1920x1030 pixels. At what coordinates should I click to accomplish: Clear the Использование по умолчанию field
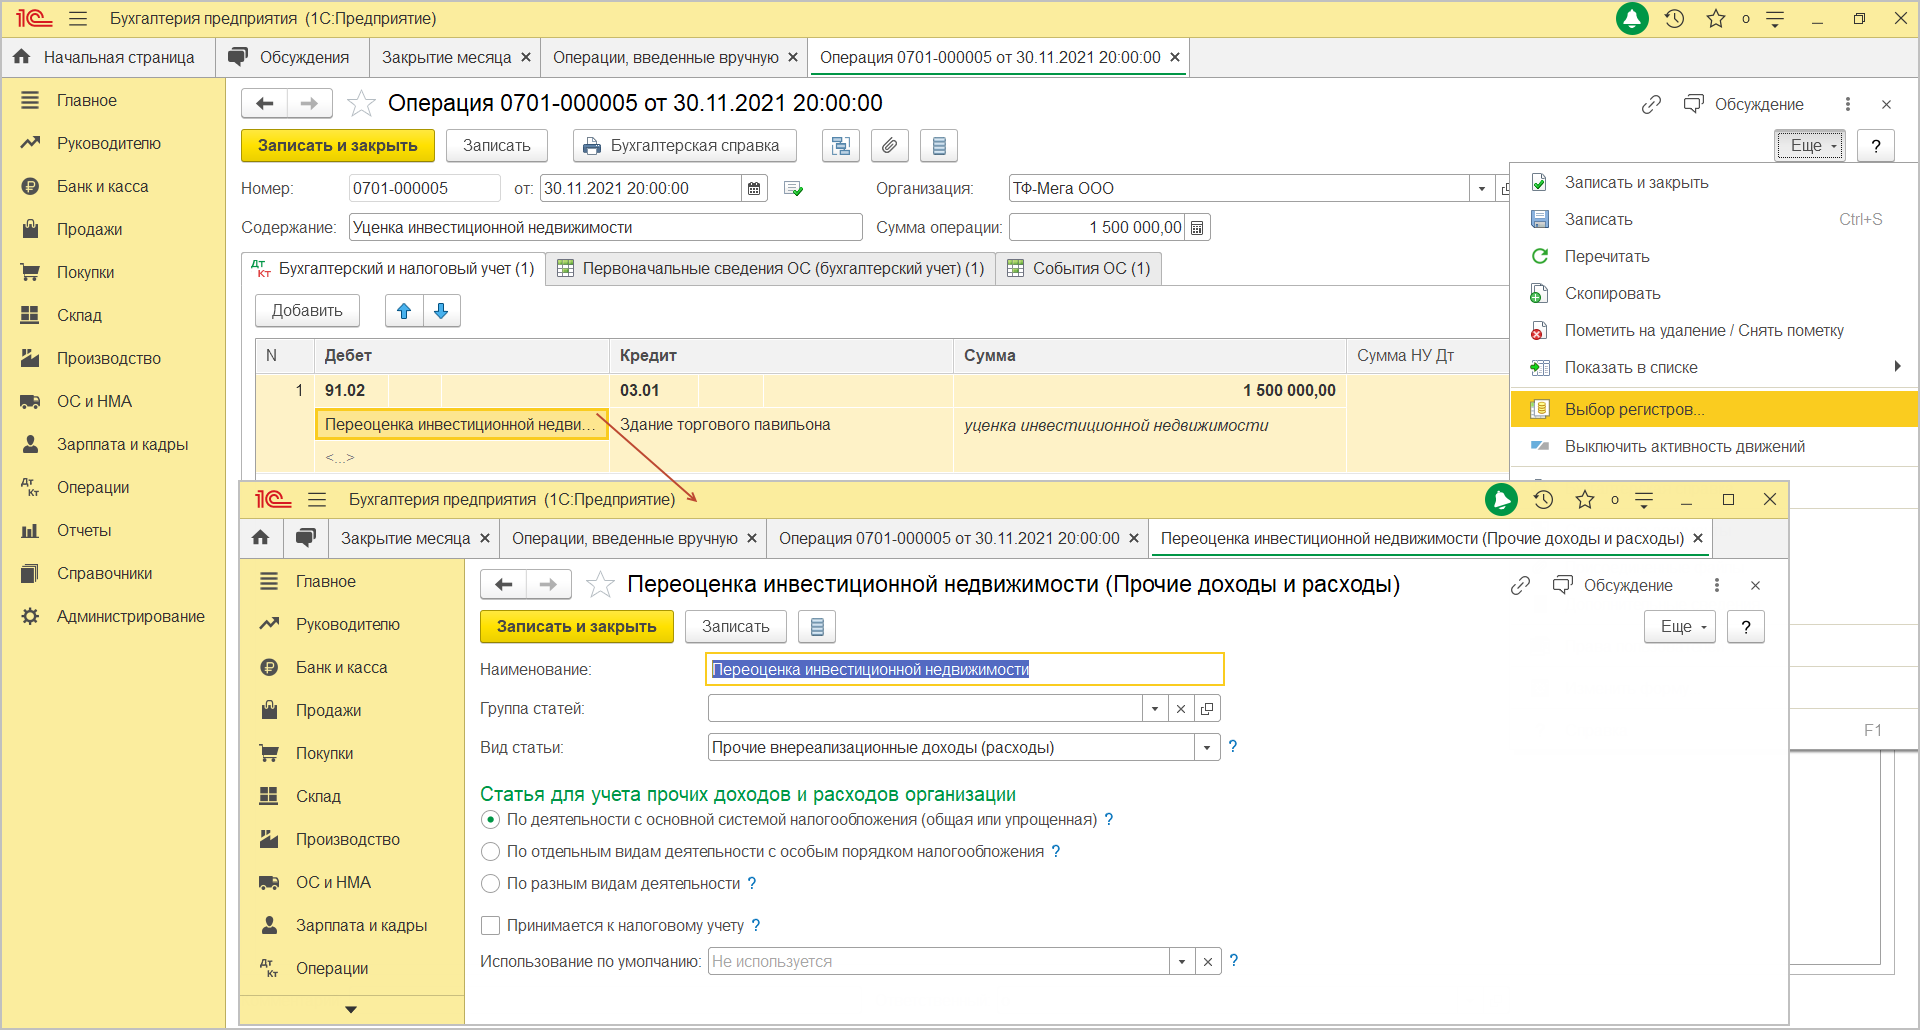pyautogui.click(x=1208, y=962)
